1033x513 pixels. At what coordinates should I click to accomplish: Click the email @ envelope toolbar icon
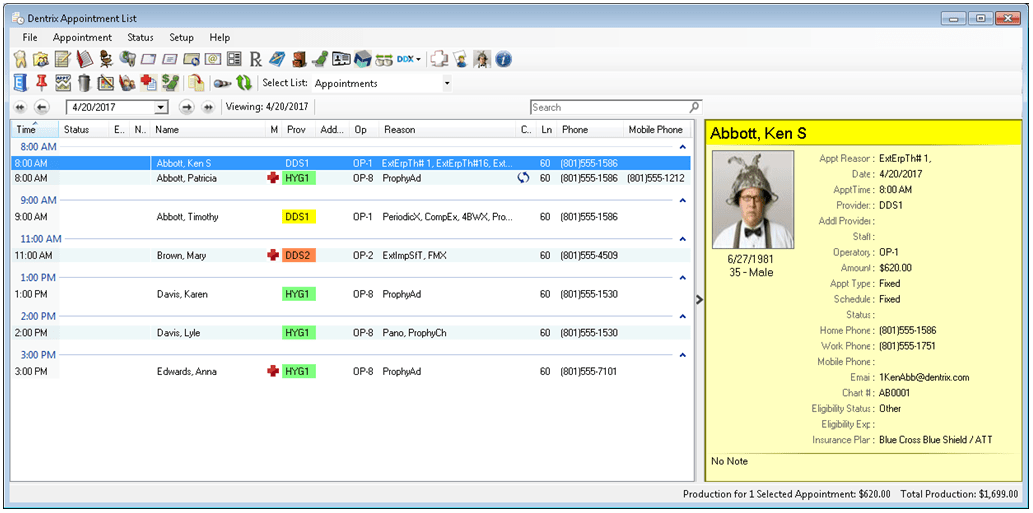(x=213, y=59)
